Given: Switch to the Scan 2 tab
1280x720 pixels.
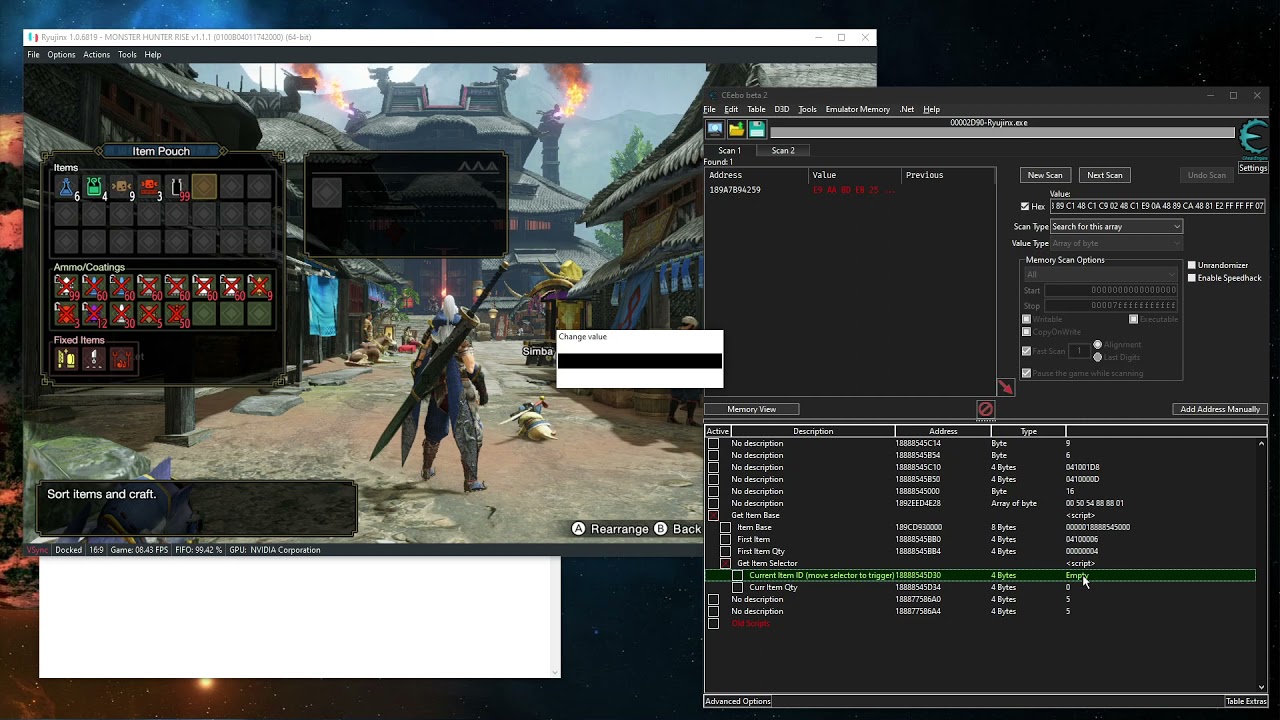Looking at the screenshot, I should (x=783, y=151).
